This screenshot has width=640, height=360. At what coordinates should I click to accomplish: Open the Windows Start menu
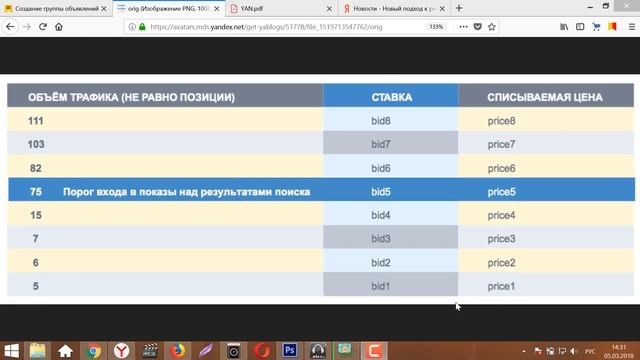tap(11, 351)
